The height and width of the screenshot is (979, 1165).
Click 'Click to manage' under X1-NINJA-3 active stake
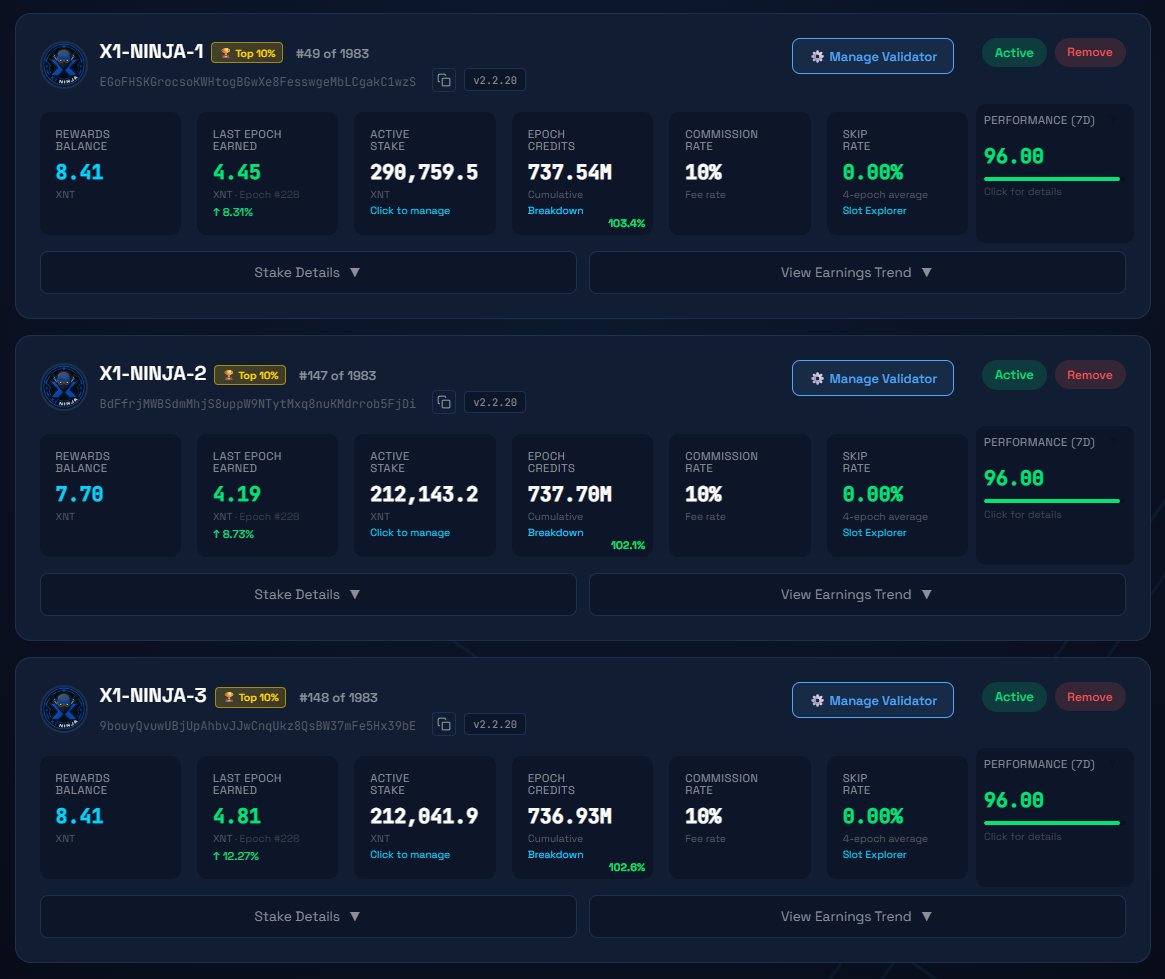pos(410,855)
